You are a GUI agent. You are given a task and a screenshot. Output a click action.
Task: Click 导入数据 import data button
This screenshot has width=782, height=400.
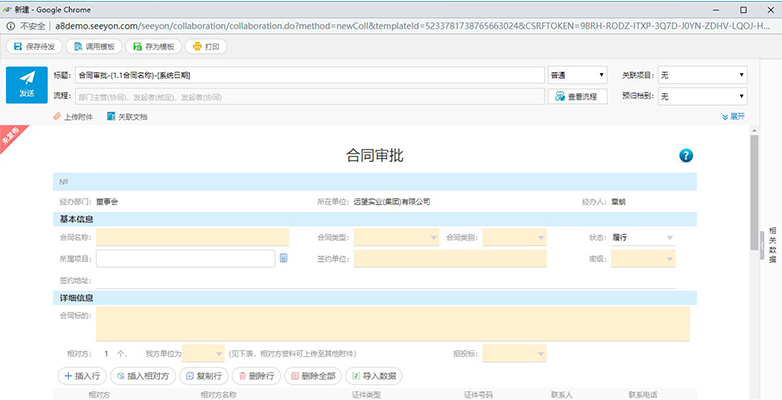click(374, 376)
